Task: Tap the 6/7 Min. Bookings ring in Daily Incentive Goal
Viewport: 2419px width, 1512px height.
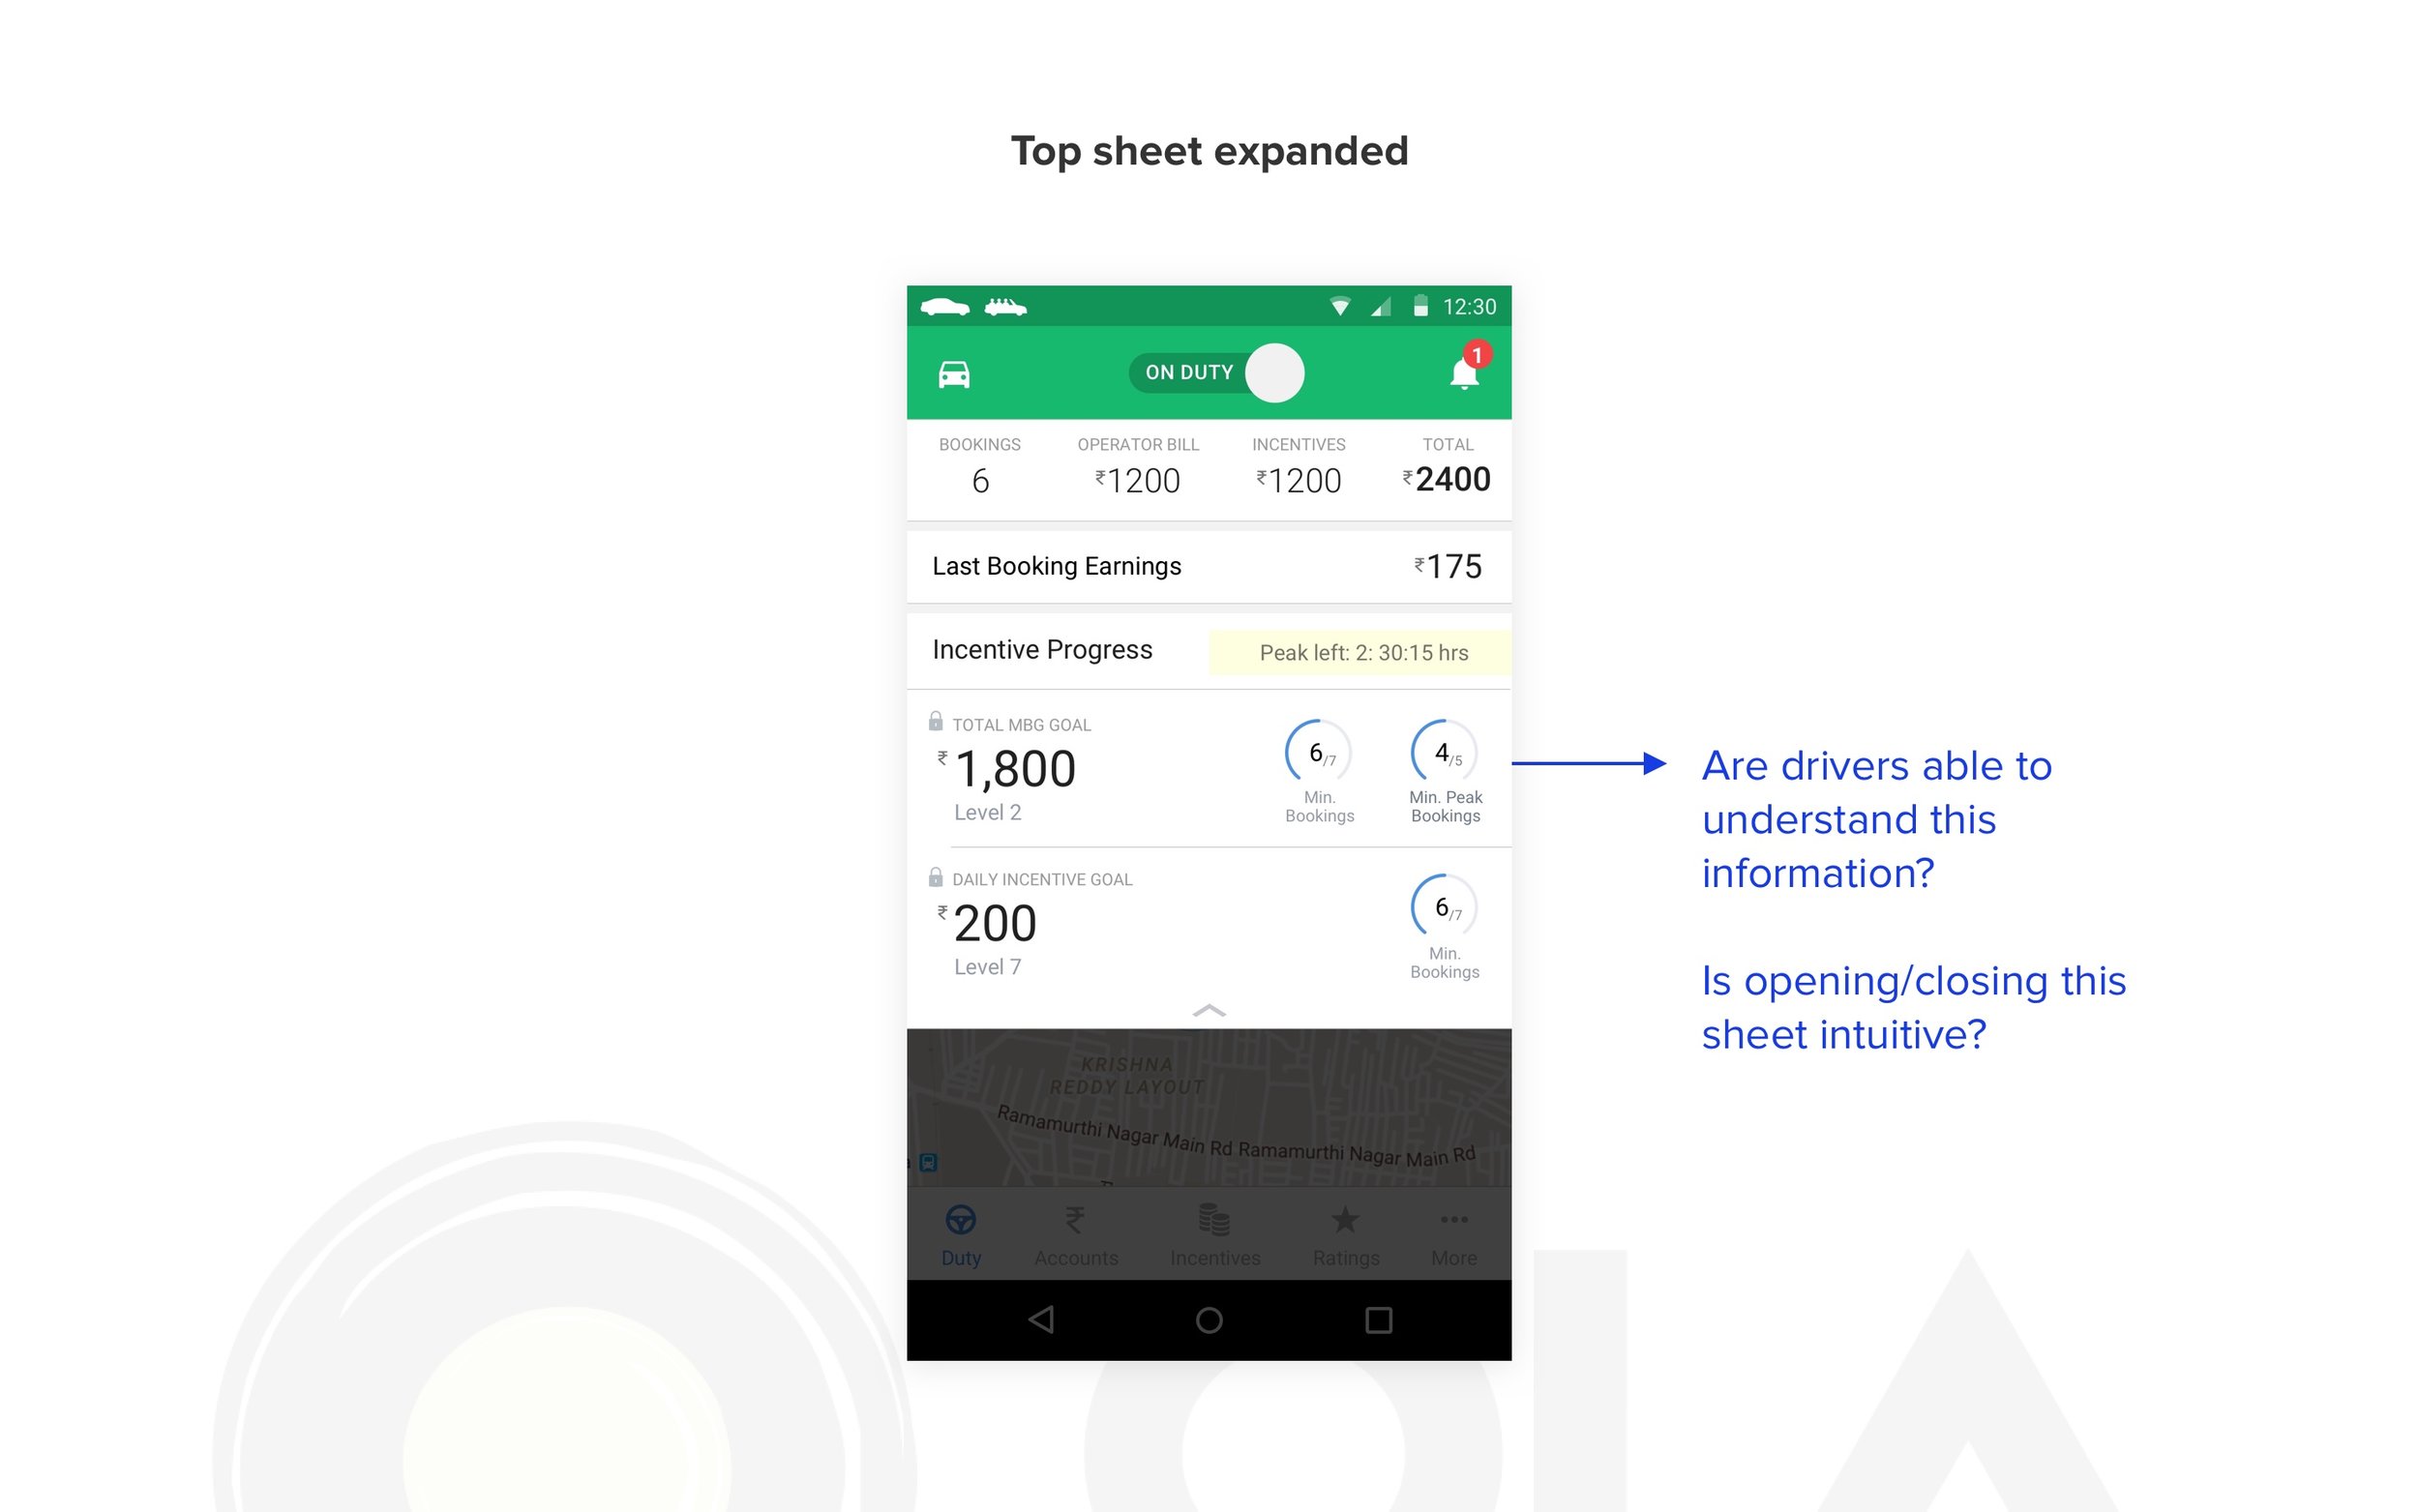Action: pyautogui.click(x=1444, y=907)
